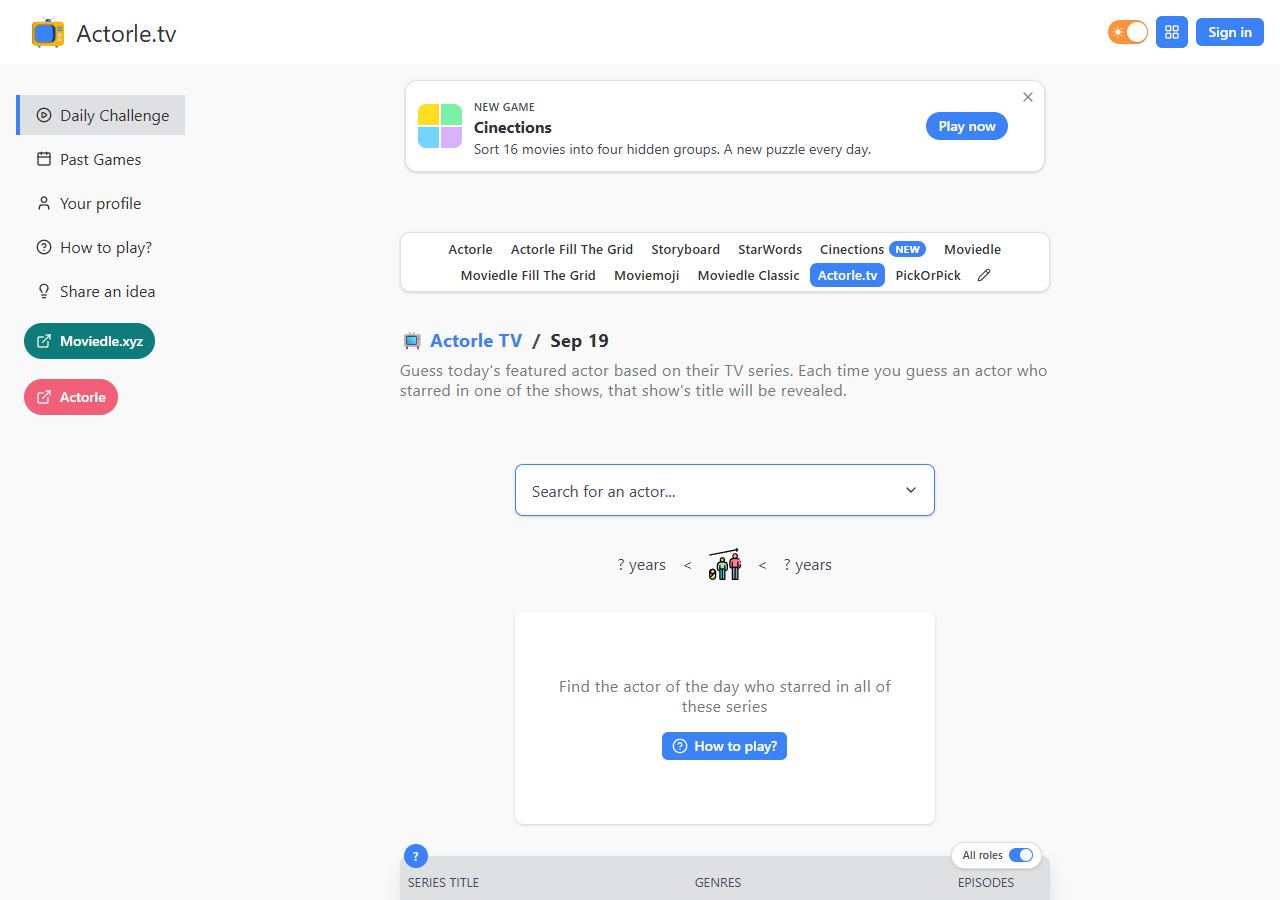Toggle the All roles switch

click(1021, 855)
